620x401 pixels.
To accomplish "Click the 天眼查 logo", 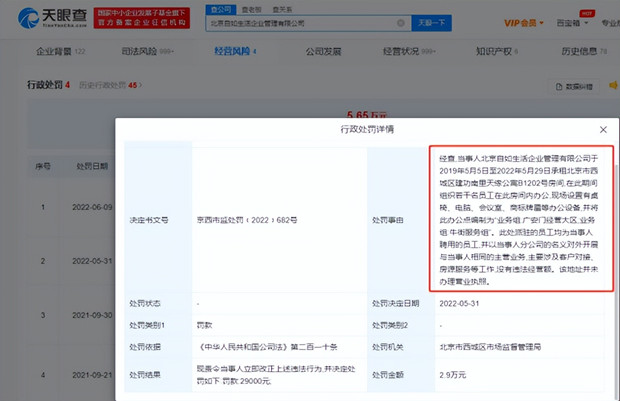I will tap(53, 18).
